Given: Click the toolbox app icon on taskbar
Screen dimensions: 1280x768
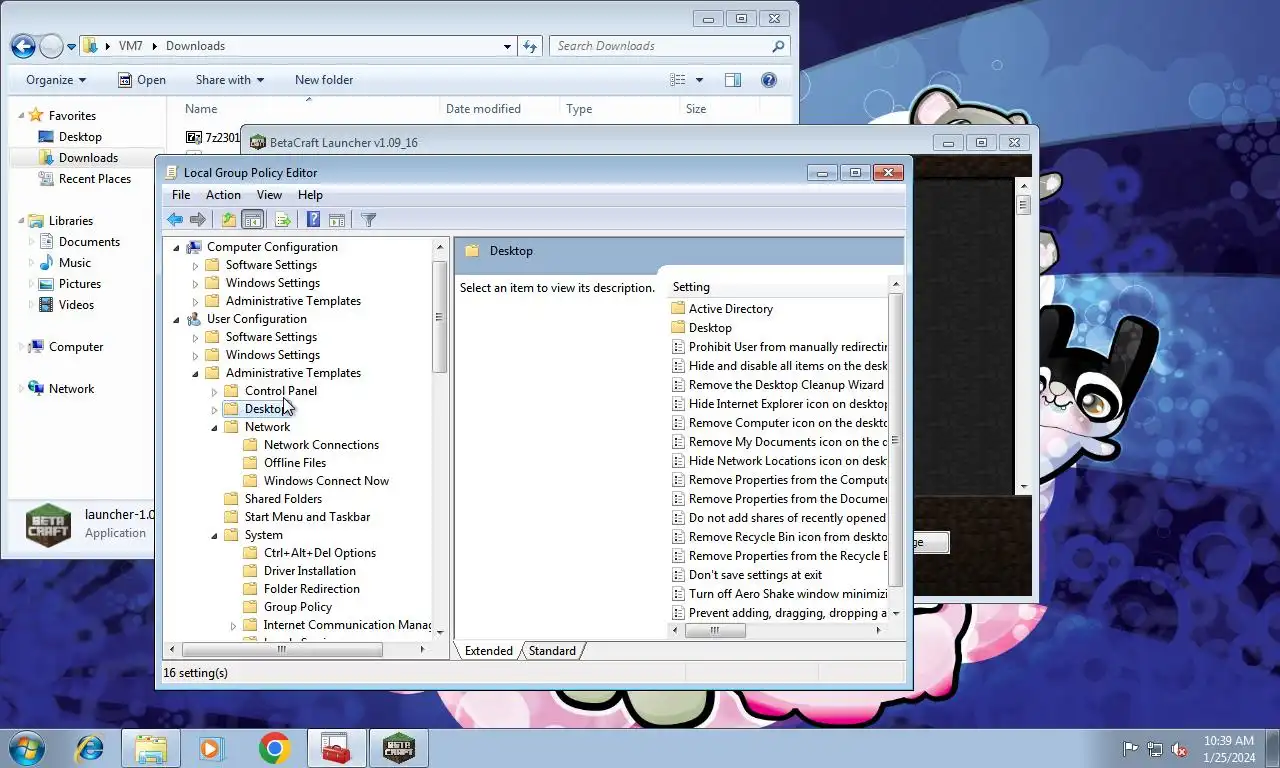Looking at the screenshot, I should coord(336,748).
